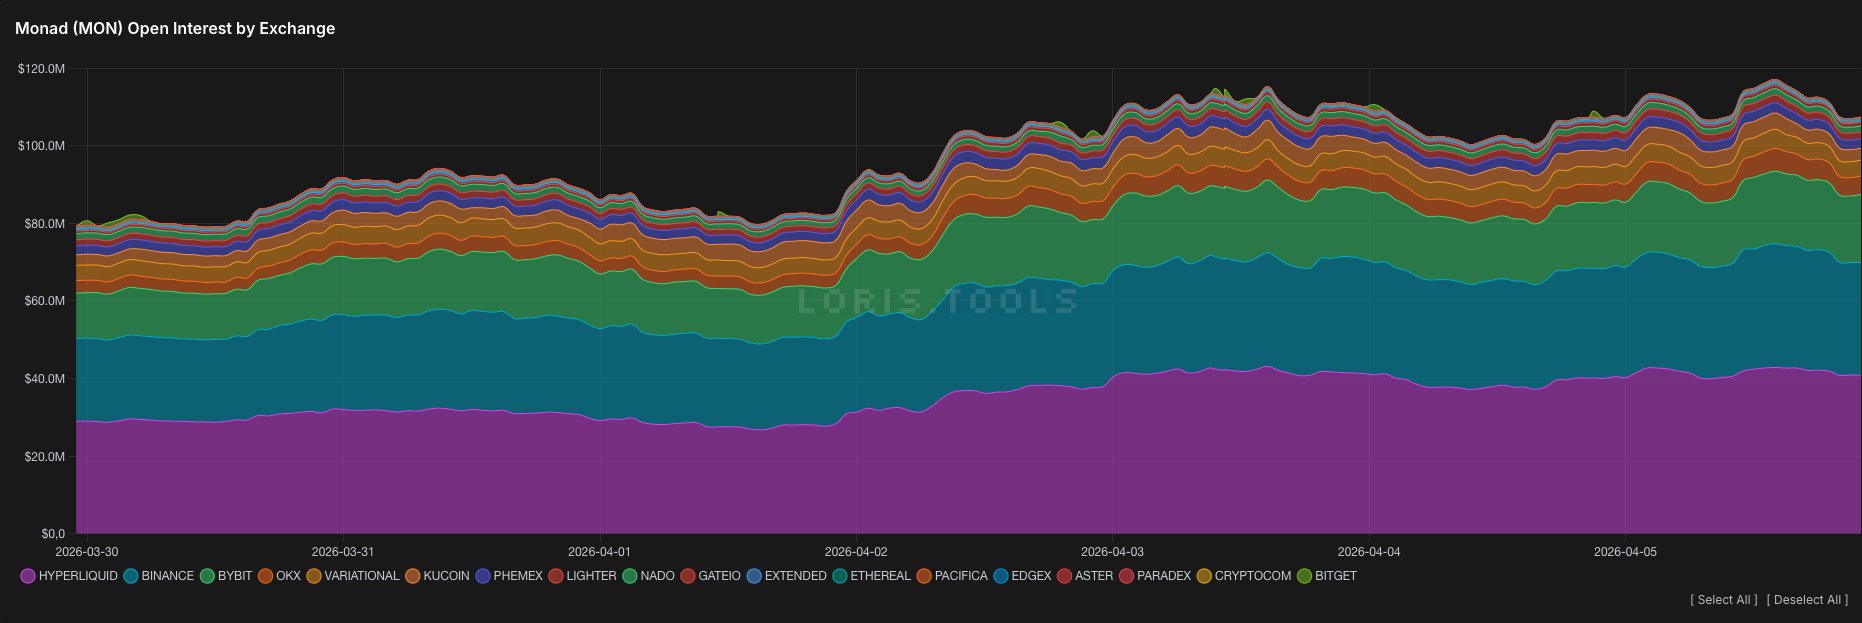Click the BITGET legend label

tap(1335, 576)
